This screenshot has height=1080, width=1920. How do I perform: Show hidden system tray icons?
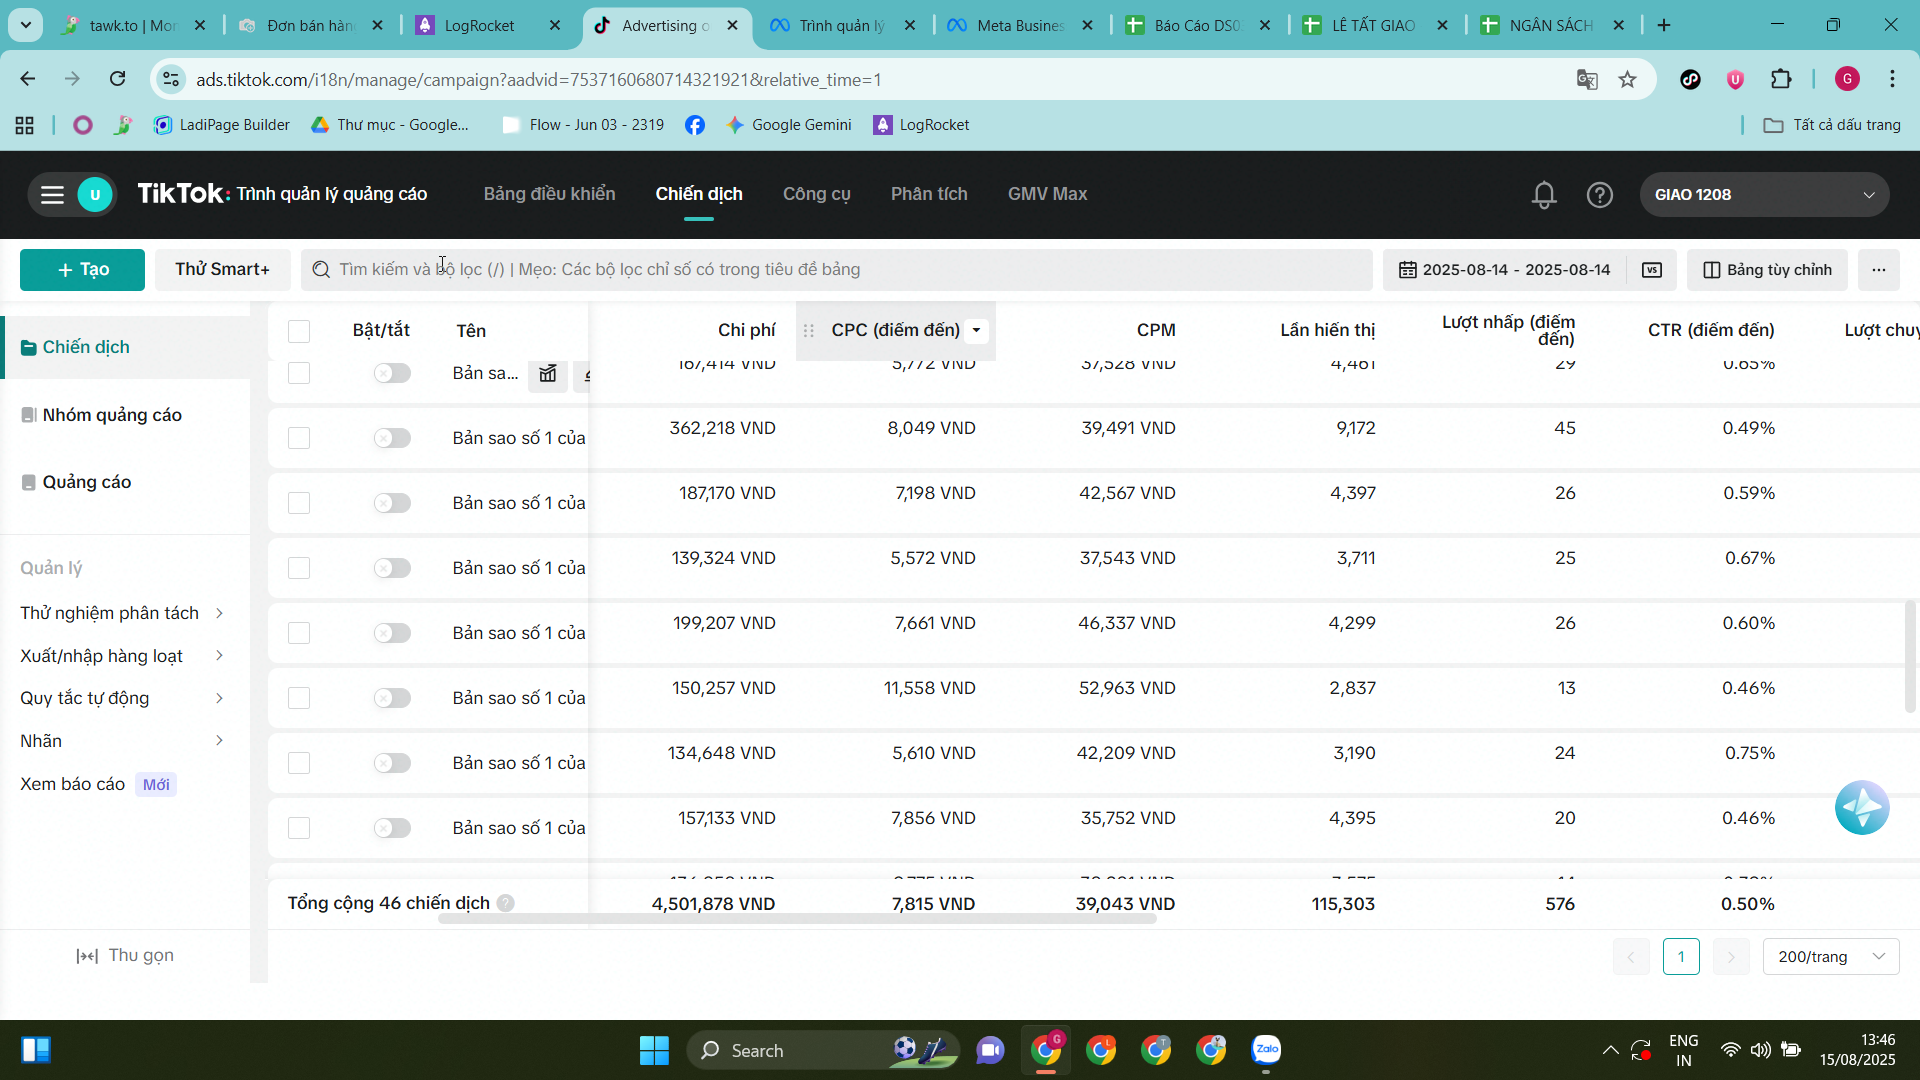1610,1050
